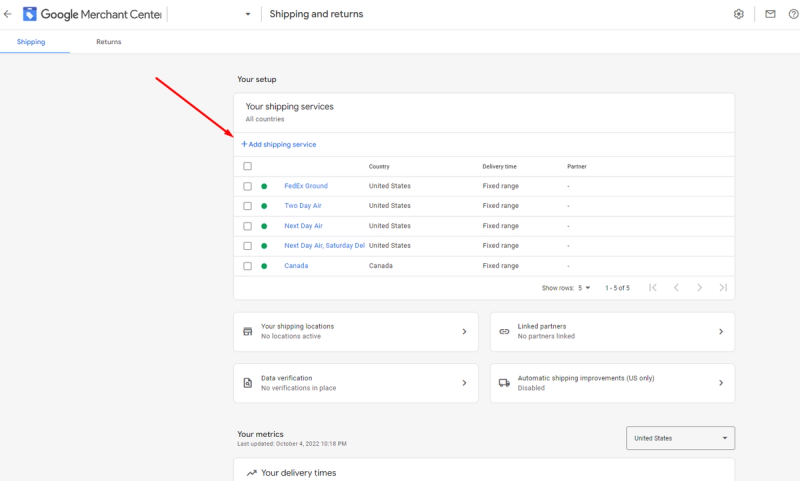
Task: Open the United States metrics country dropdown
Action: tap(680, 438)
